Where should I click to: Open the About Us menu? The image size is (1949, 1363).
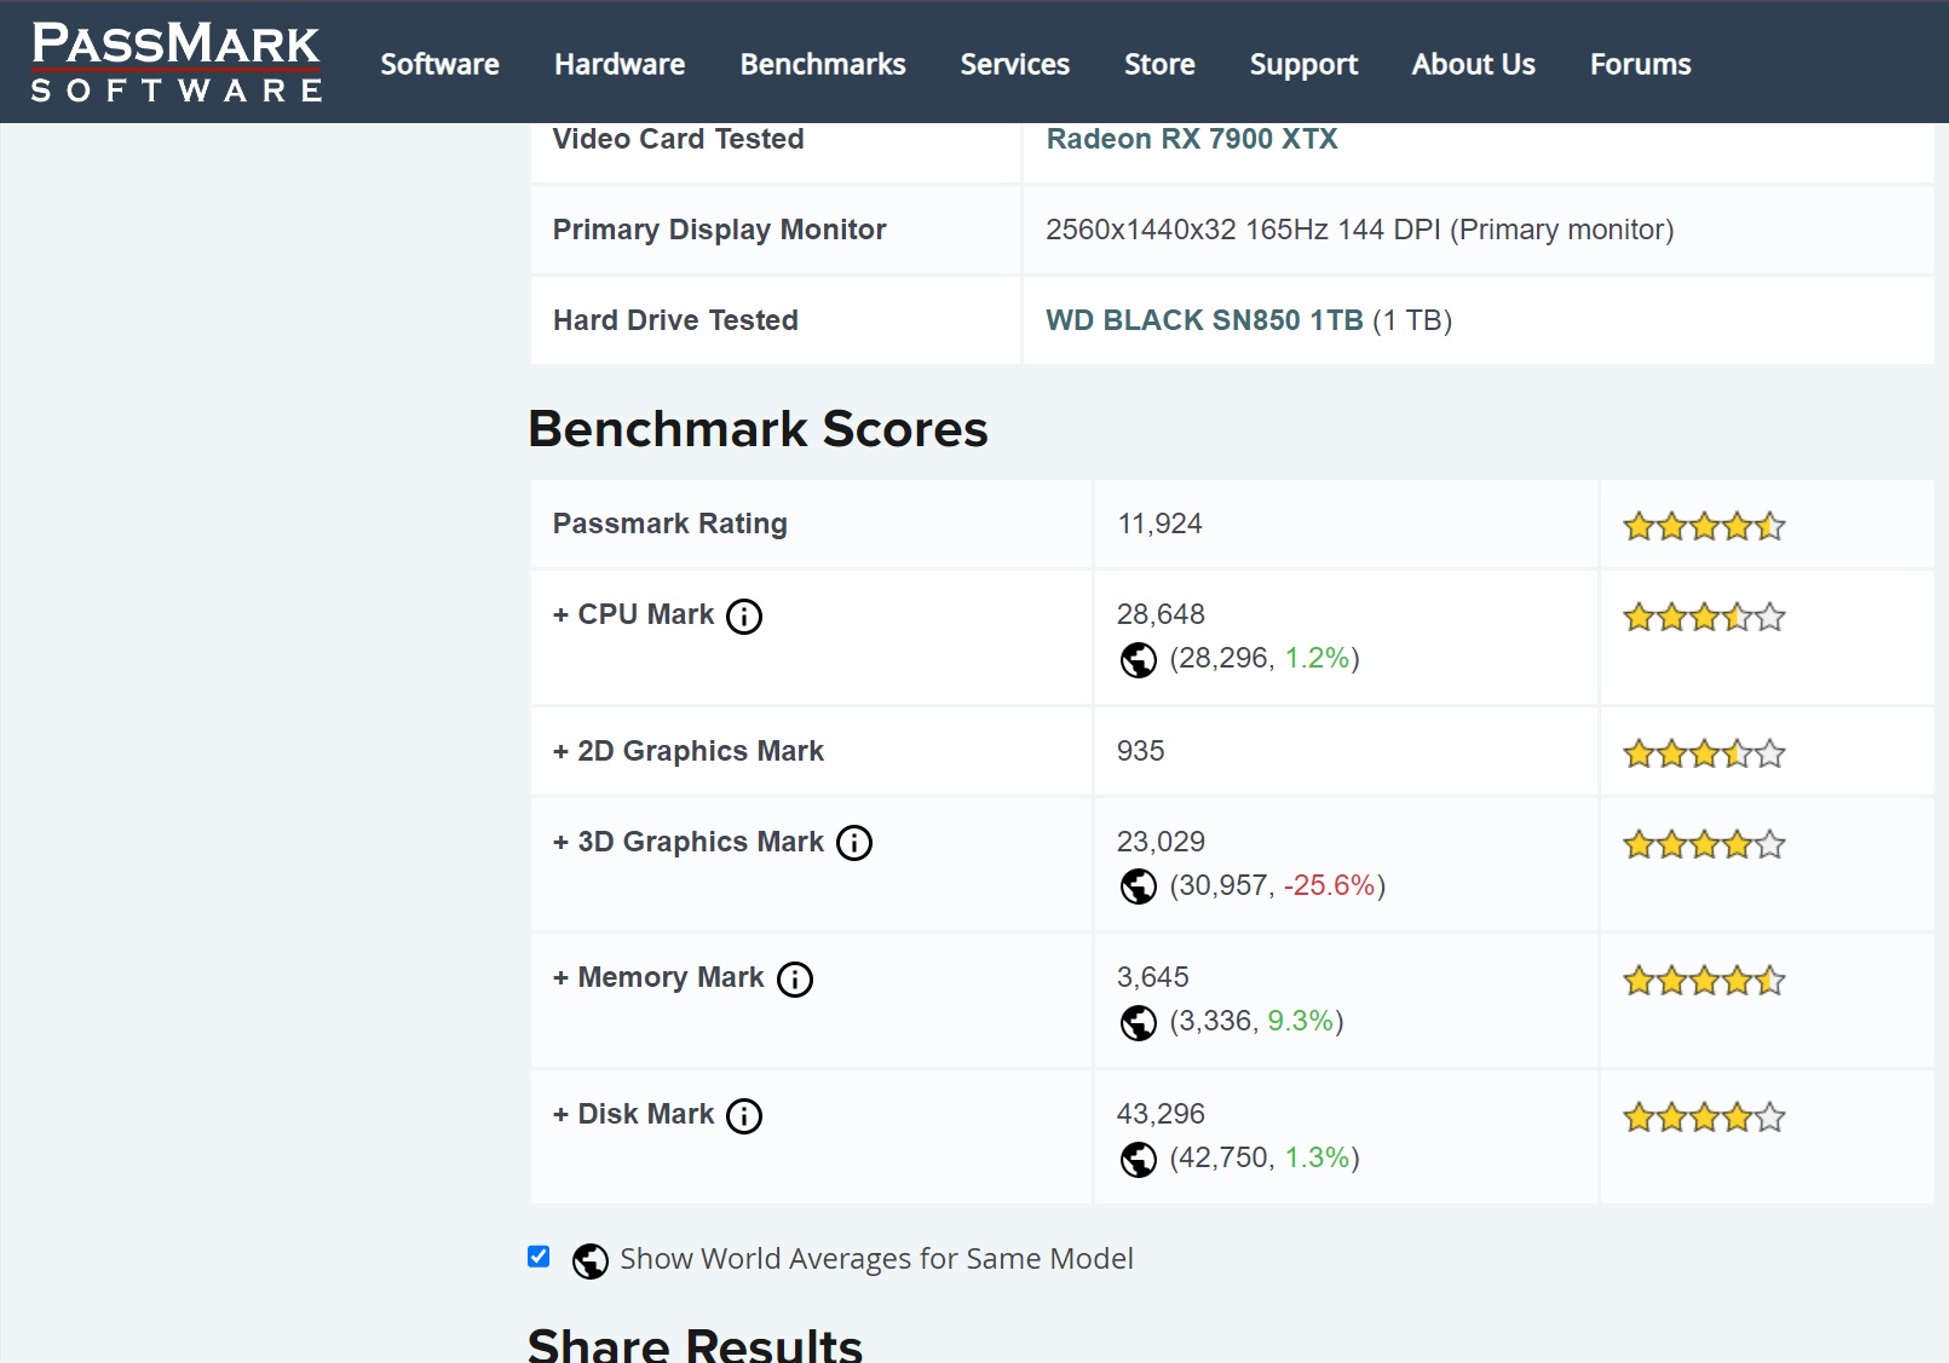click(1474, 64)
